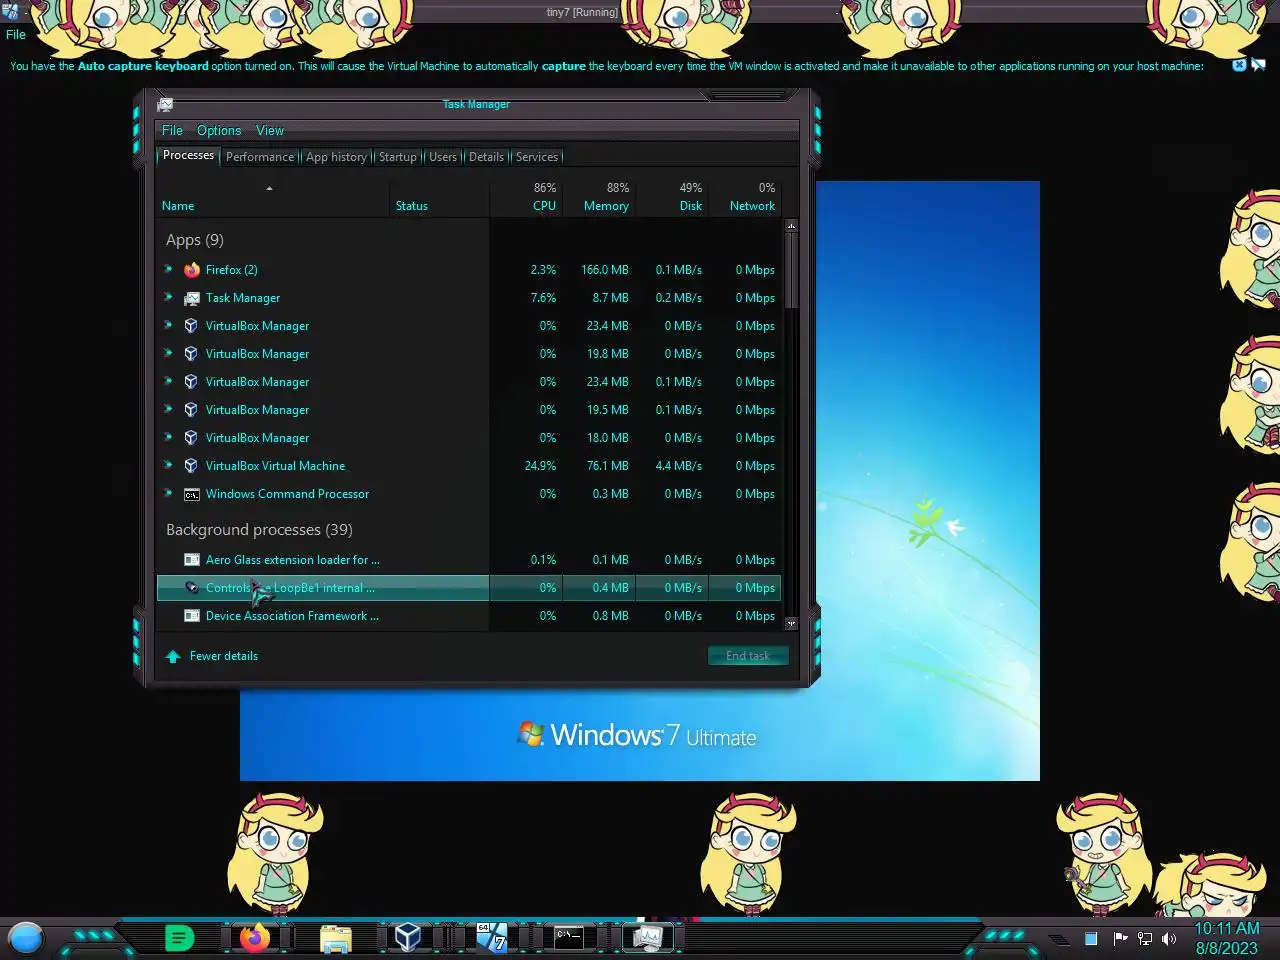Expand VirtualBox Manager row with 19.8 MB

(x=168, y=353)
